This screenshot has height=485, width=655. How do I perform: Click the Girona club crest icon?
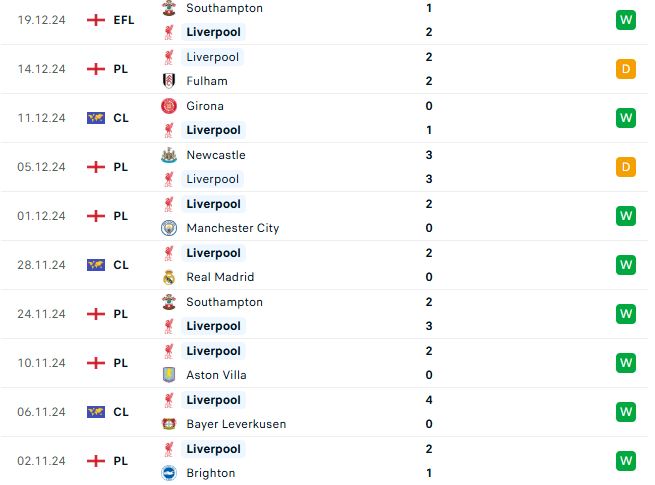[169, 106]
